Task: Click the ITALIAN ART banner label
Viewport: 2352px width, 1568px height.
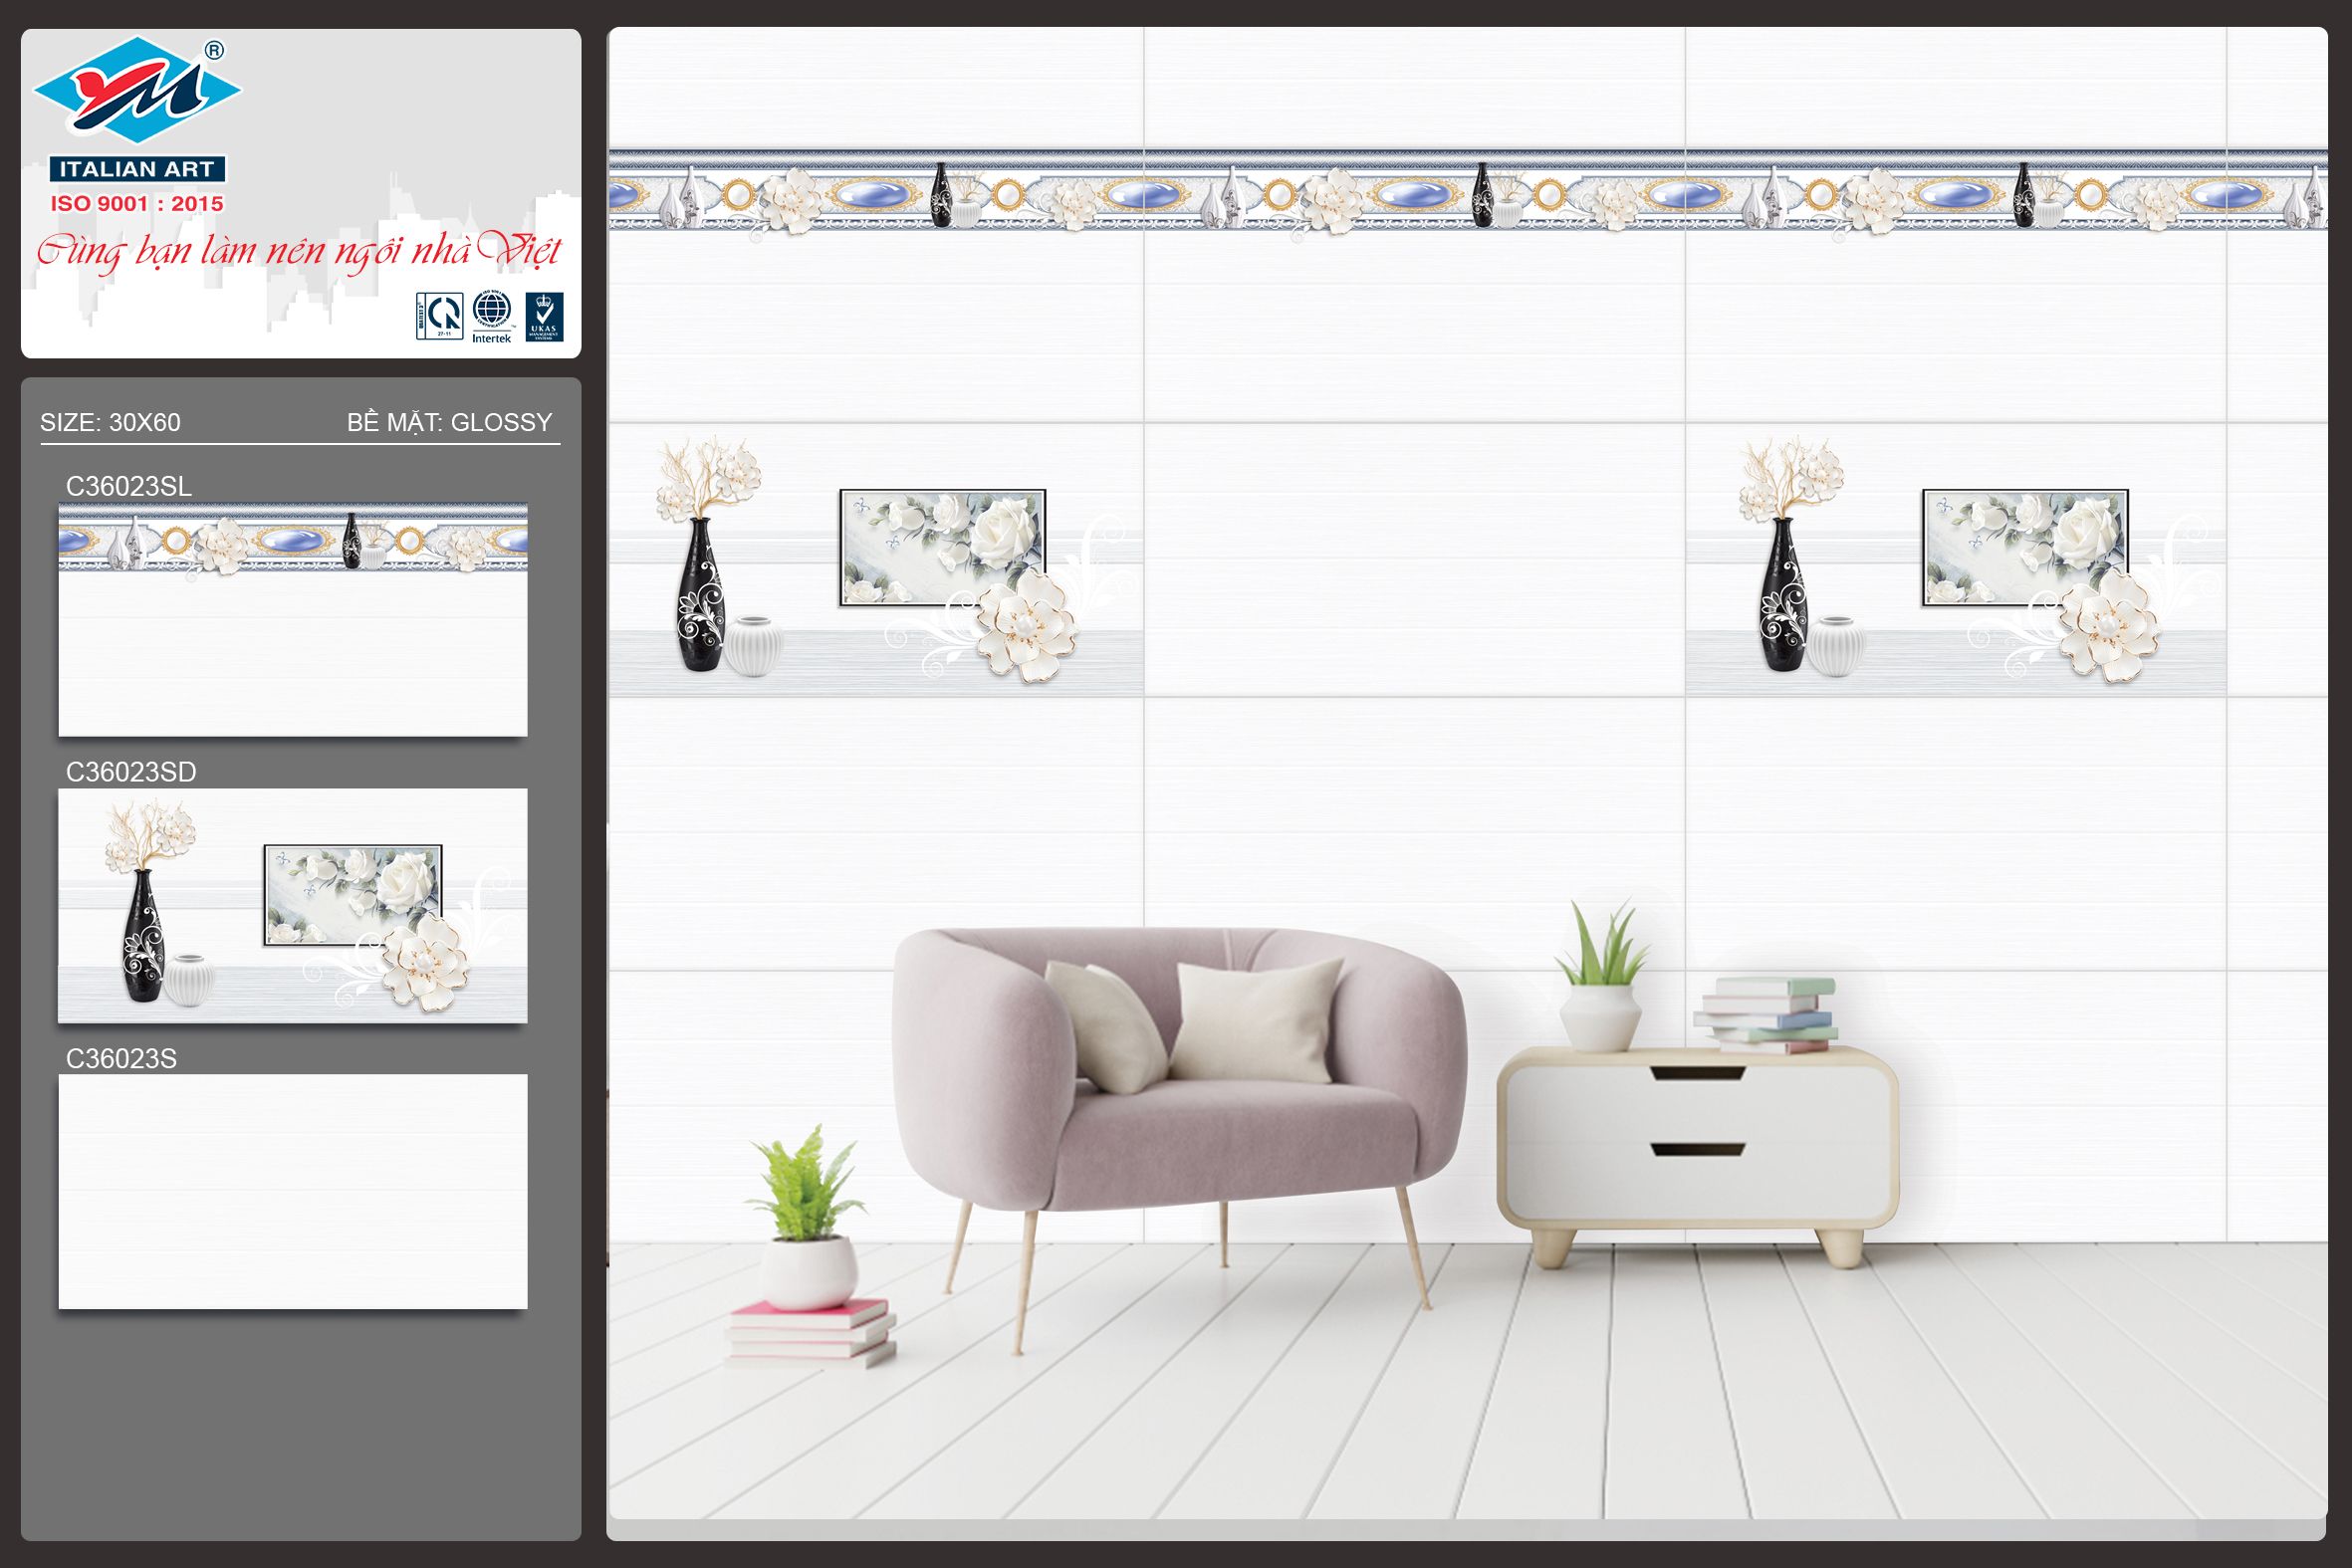Action: (137, 169)
